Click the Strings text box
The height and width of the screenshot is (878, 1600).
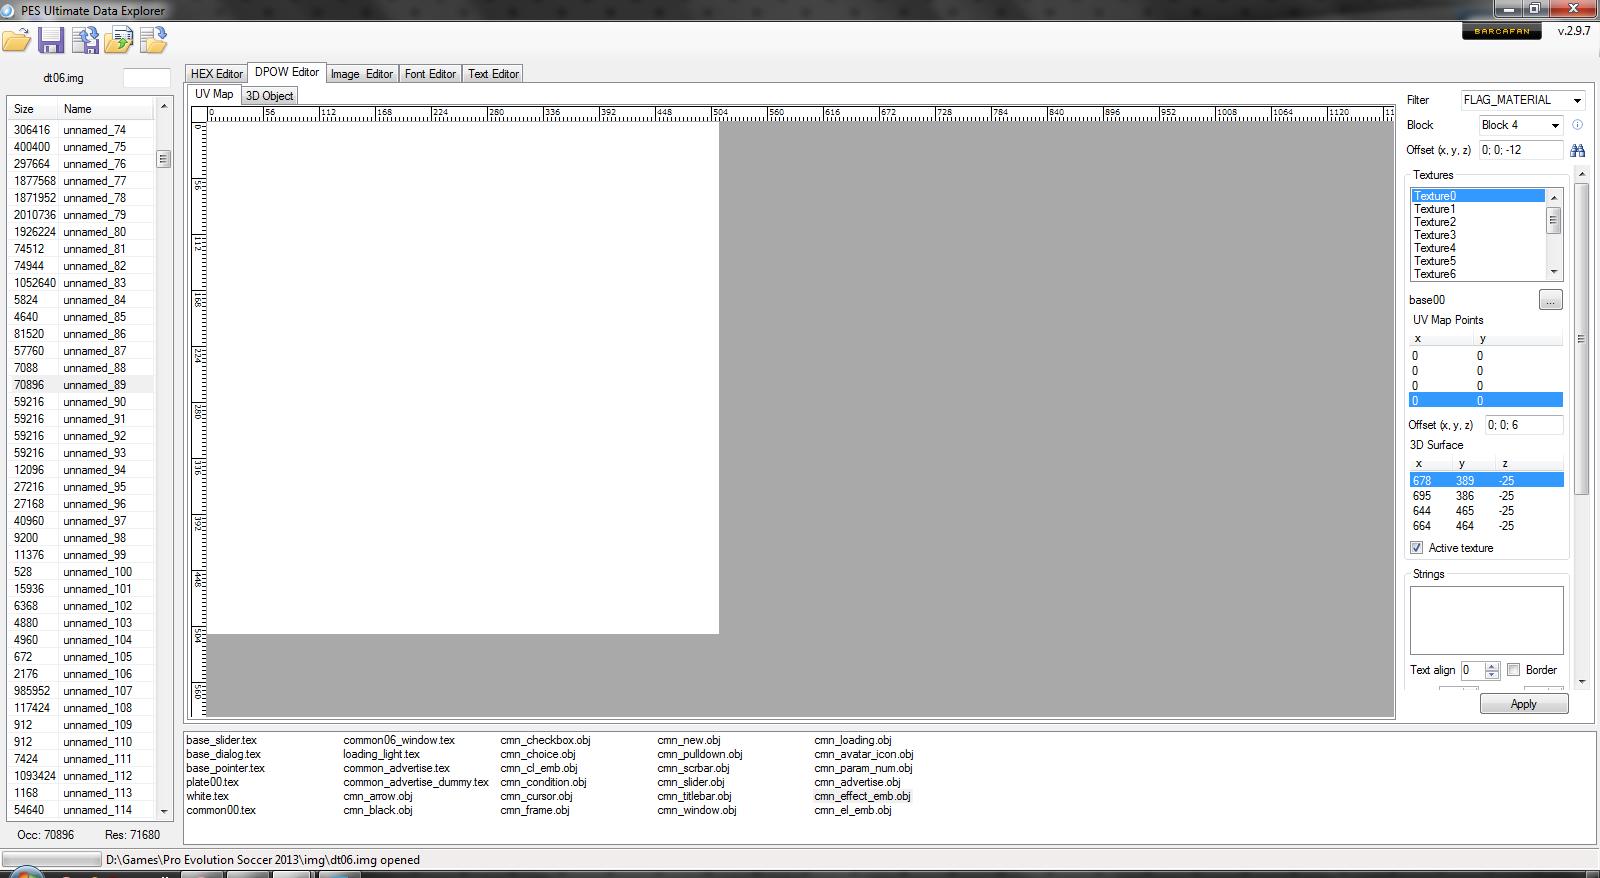pos(1487,621)
